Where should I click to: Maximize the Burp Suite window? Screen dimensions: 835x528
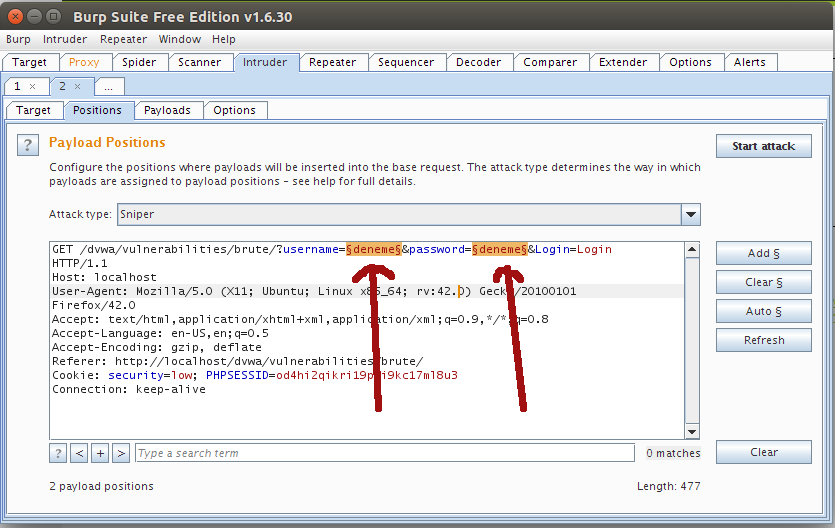click(53, 16)
